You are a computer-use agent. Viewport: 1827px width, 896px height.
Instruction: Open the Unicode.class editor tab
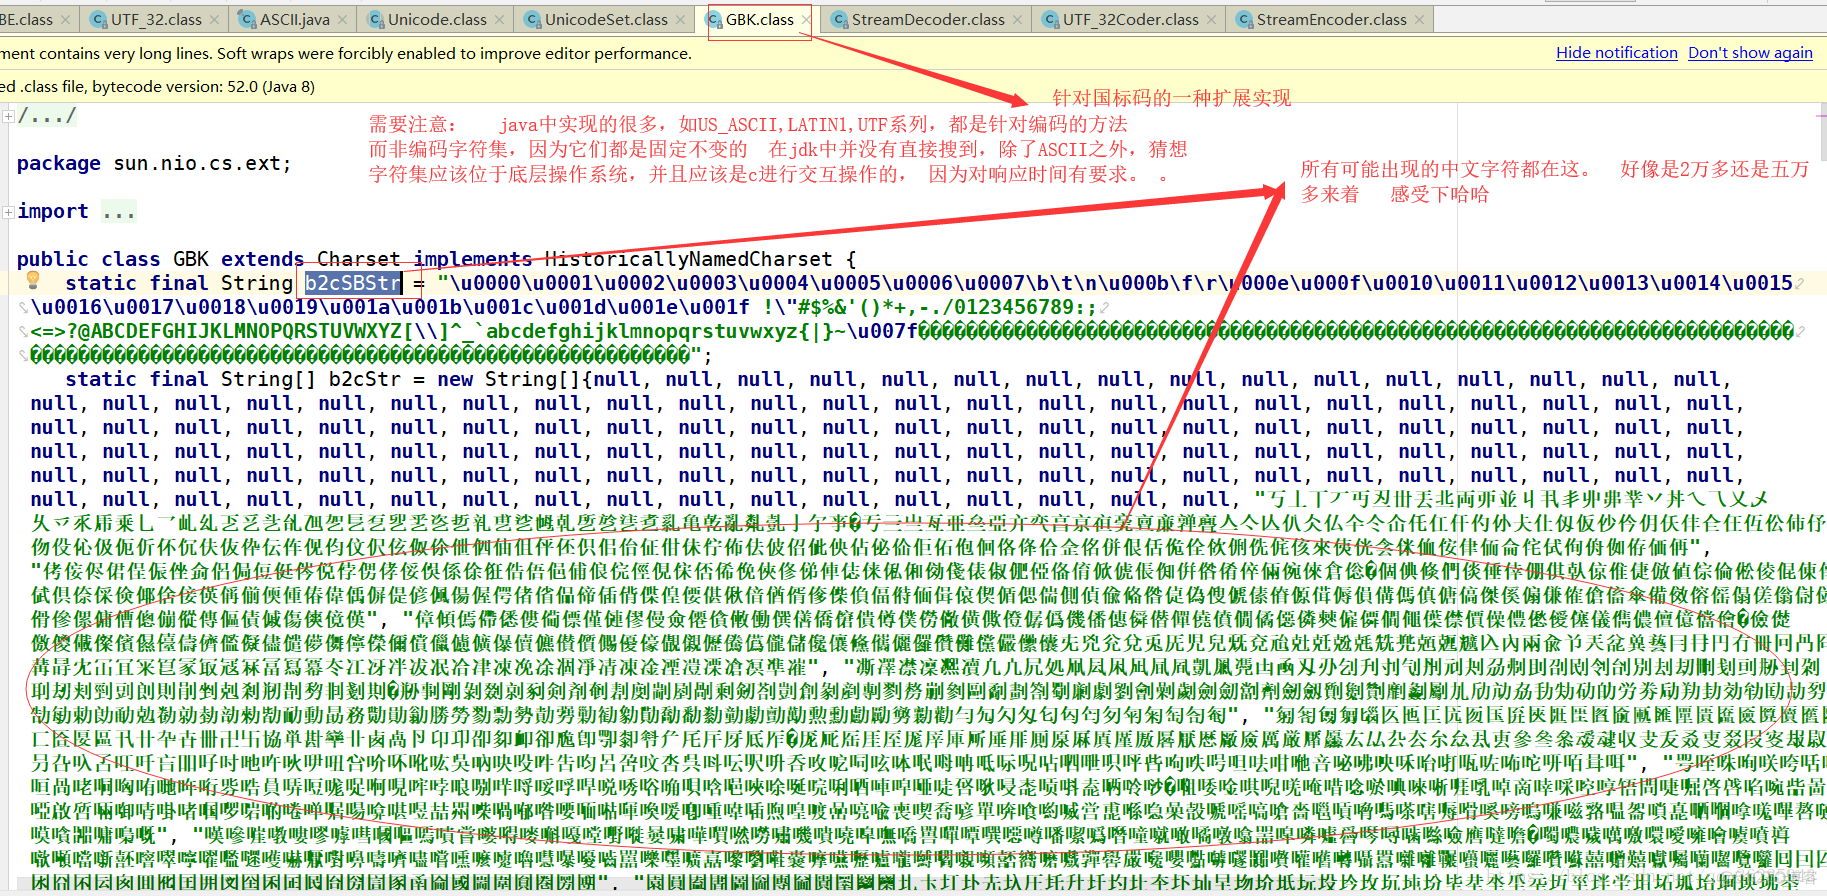click(x=437, y=19)
